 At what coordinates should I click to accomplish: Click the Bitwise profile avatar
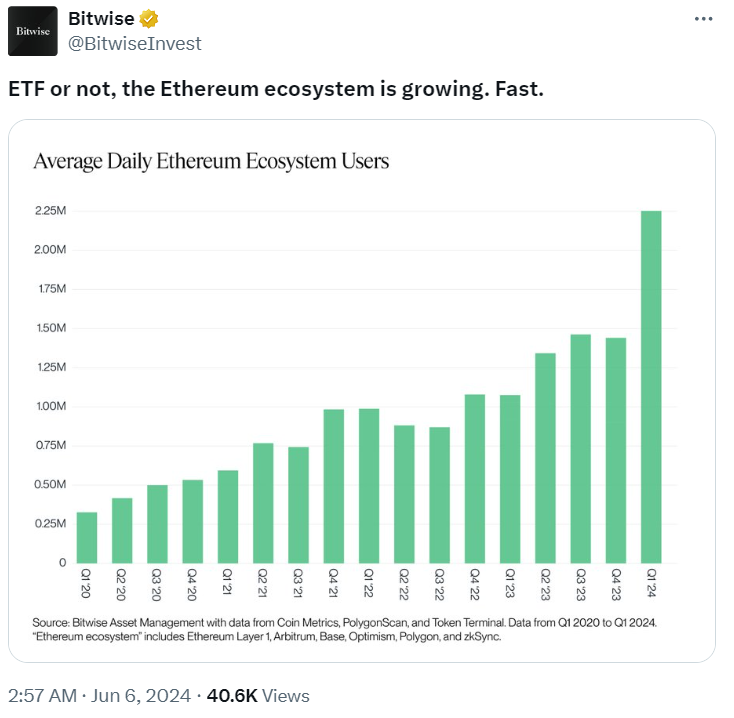(32, 31)
